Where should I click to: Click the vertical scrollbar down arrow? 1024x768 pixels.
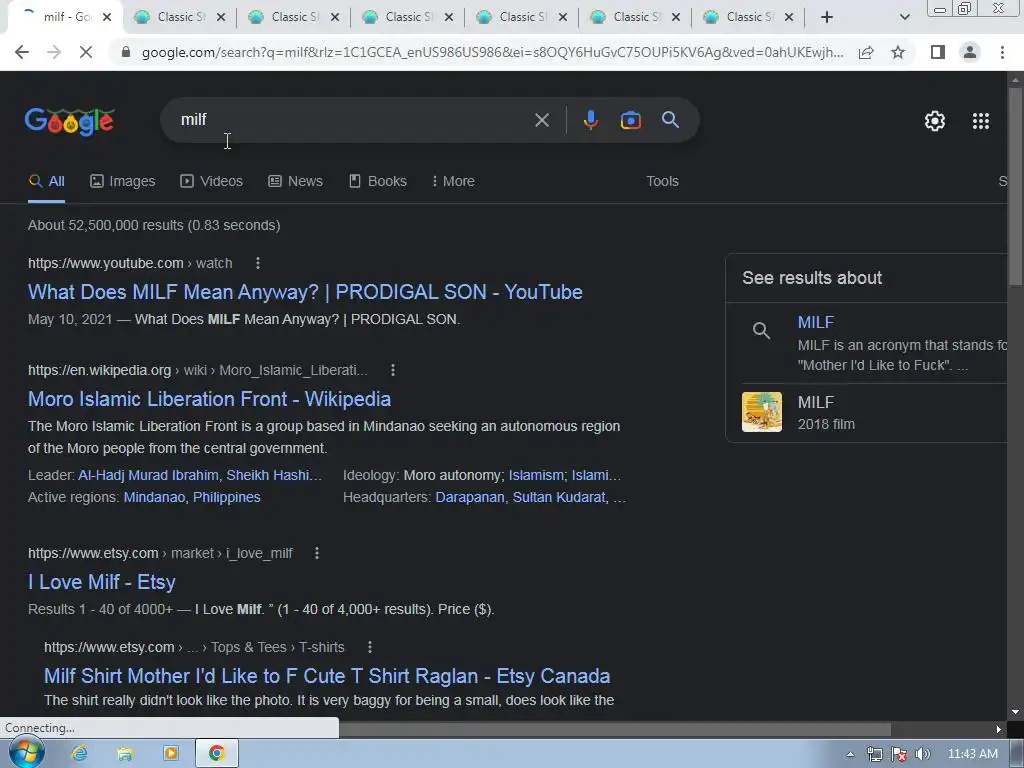(1015, 712)
